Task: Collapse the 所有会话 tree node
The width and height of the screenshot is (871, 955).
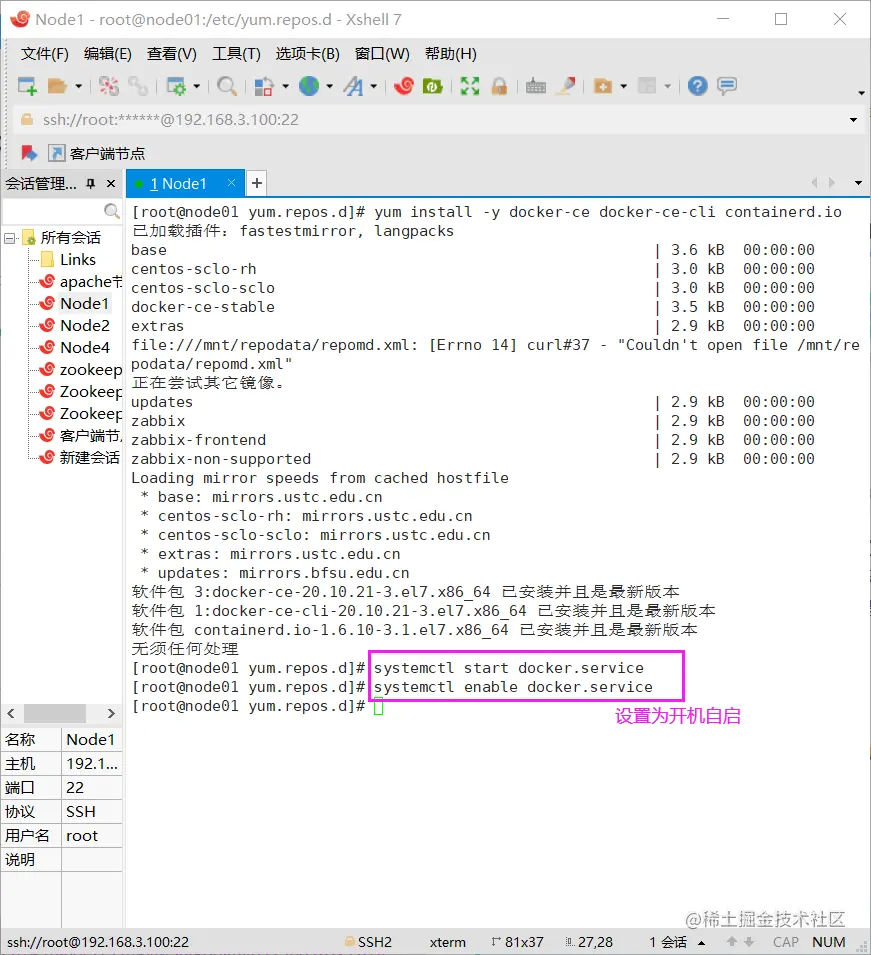Action: point(10,238)
